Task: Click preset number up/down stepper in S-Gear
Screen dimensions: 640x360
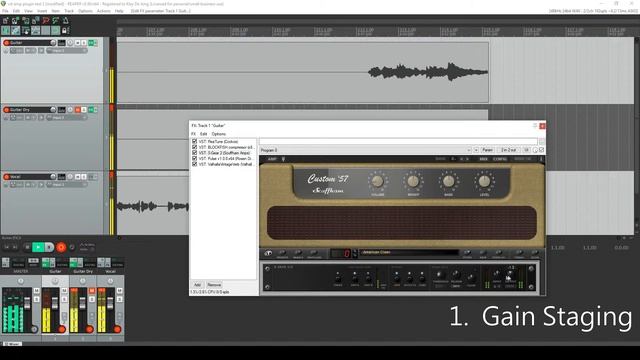Action: [355, 253]
